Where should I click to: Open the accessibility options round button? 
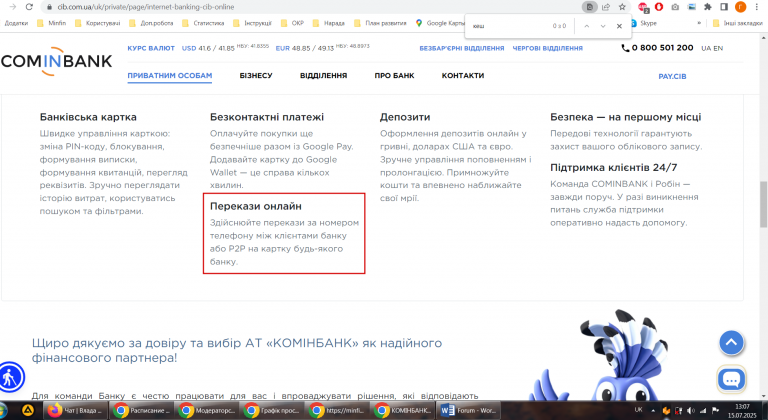pyautogui.click(x=10, y=377)
